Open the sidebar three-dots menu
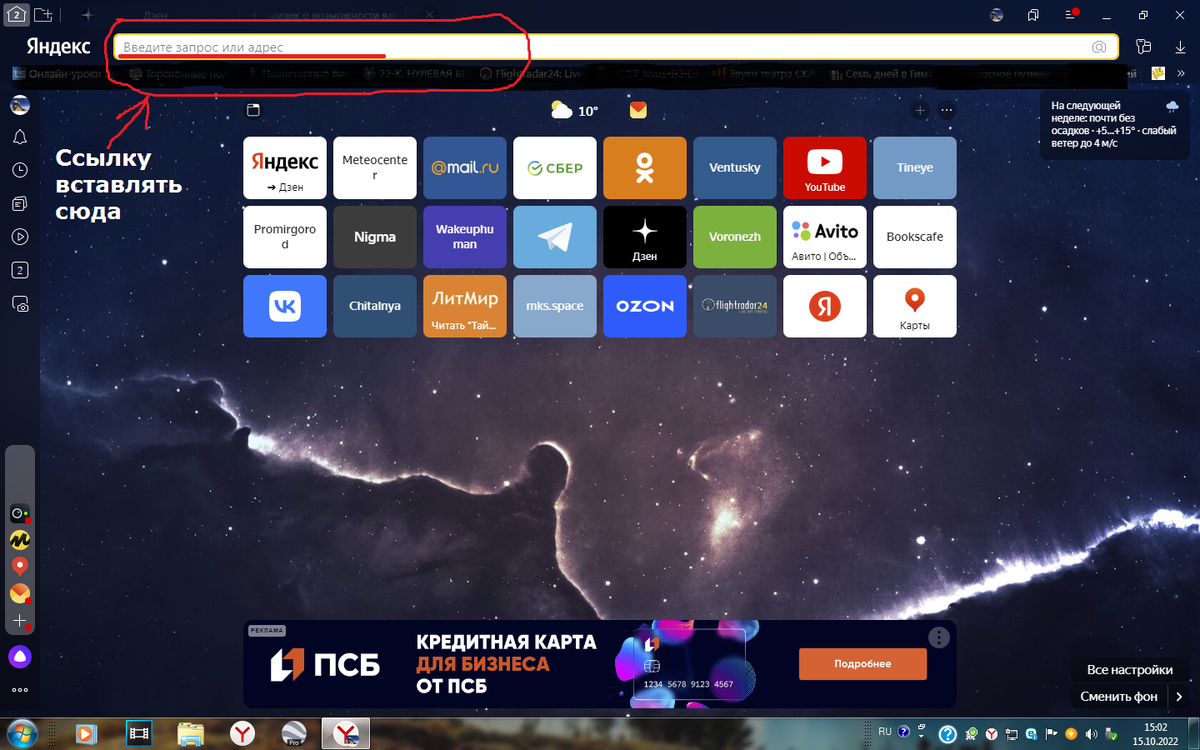 (x=19, y=690)
